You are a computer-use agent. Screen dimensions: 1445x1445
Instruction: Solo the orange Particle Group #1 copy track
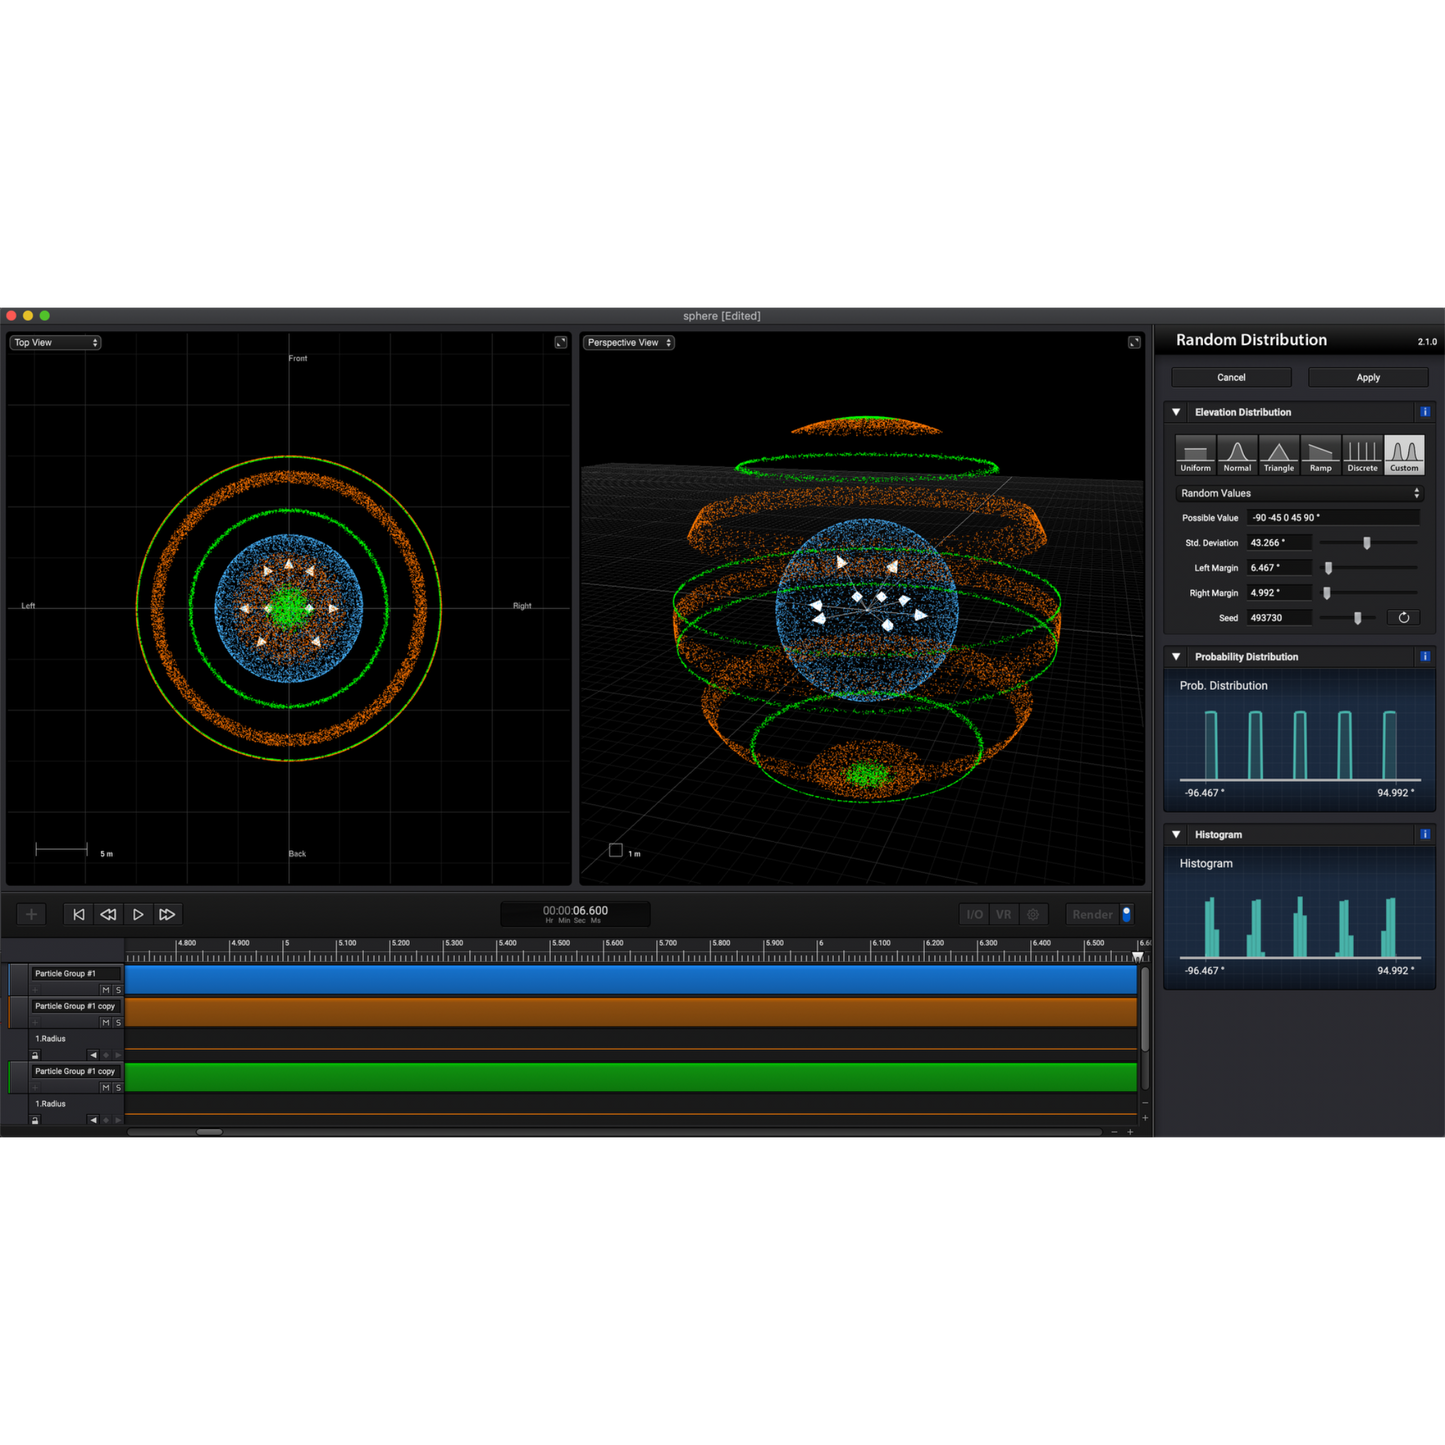point(118,1023)
